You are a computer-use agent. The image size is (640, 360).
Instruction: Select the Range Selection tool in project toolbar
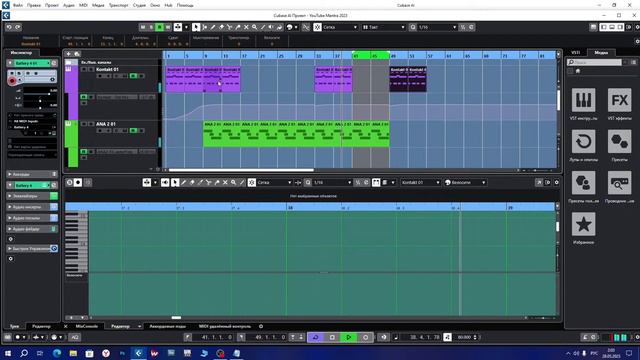click(204, 27)
